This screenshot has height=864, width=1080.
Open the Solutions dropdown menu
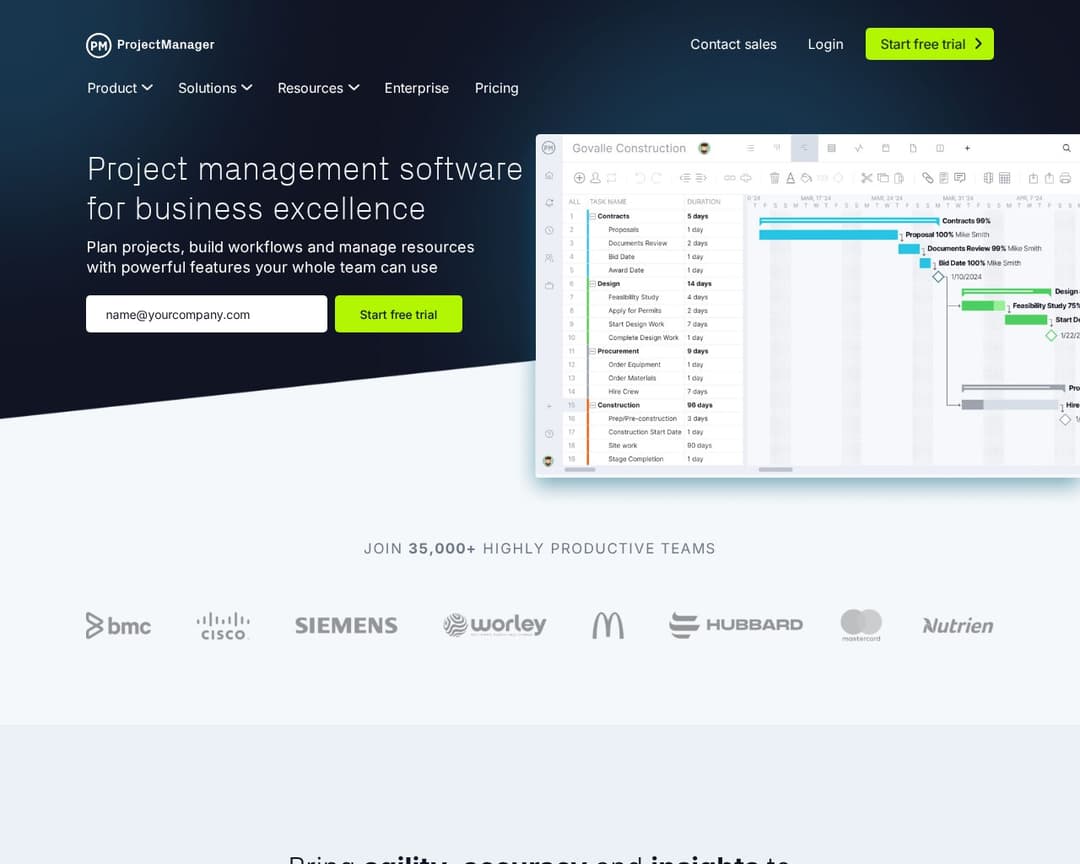tap(215, 88)
